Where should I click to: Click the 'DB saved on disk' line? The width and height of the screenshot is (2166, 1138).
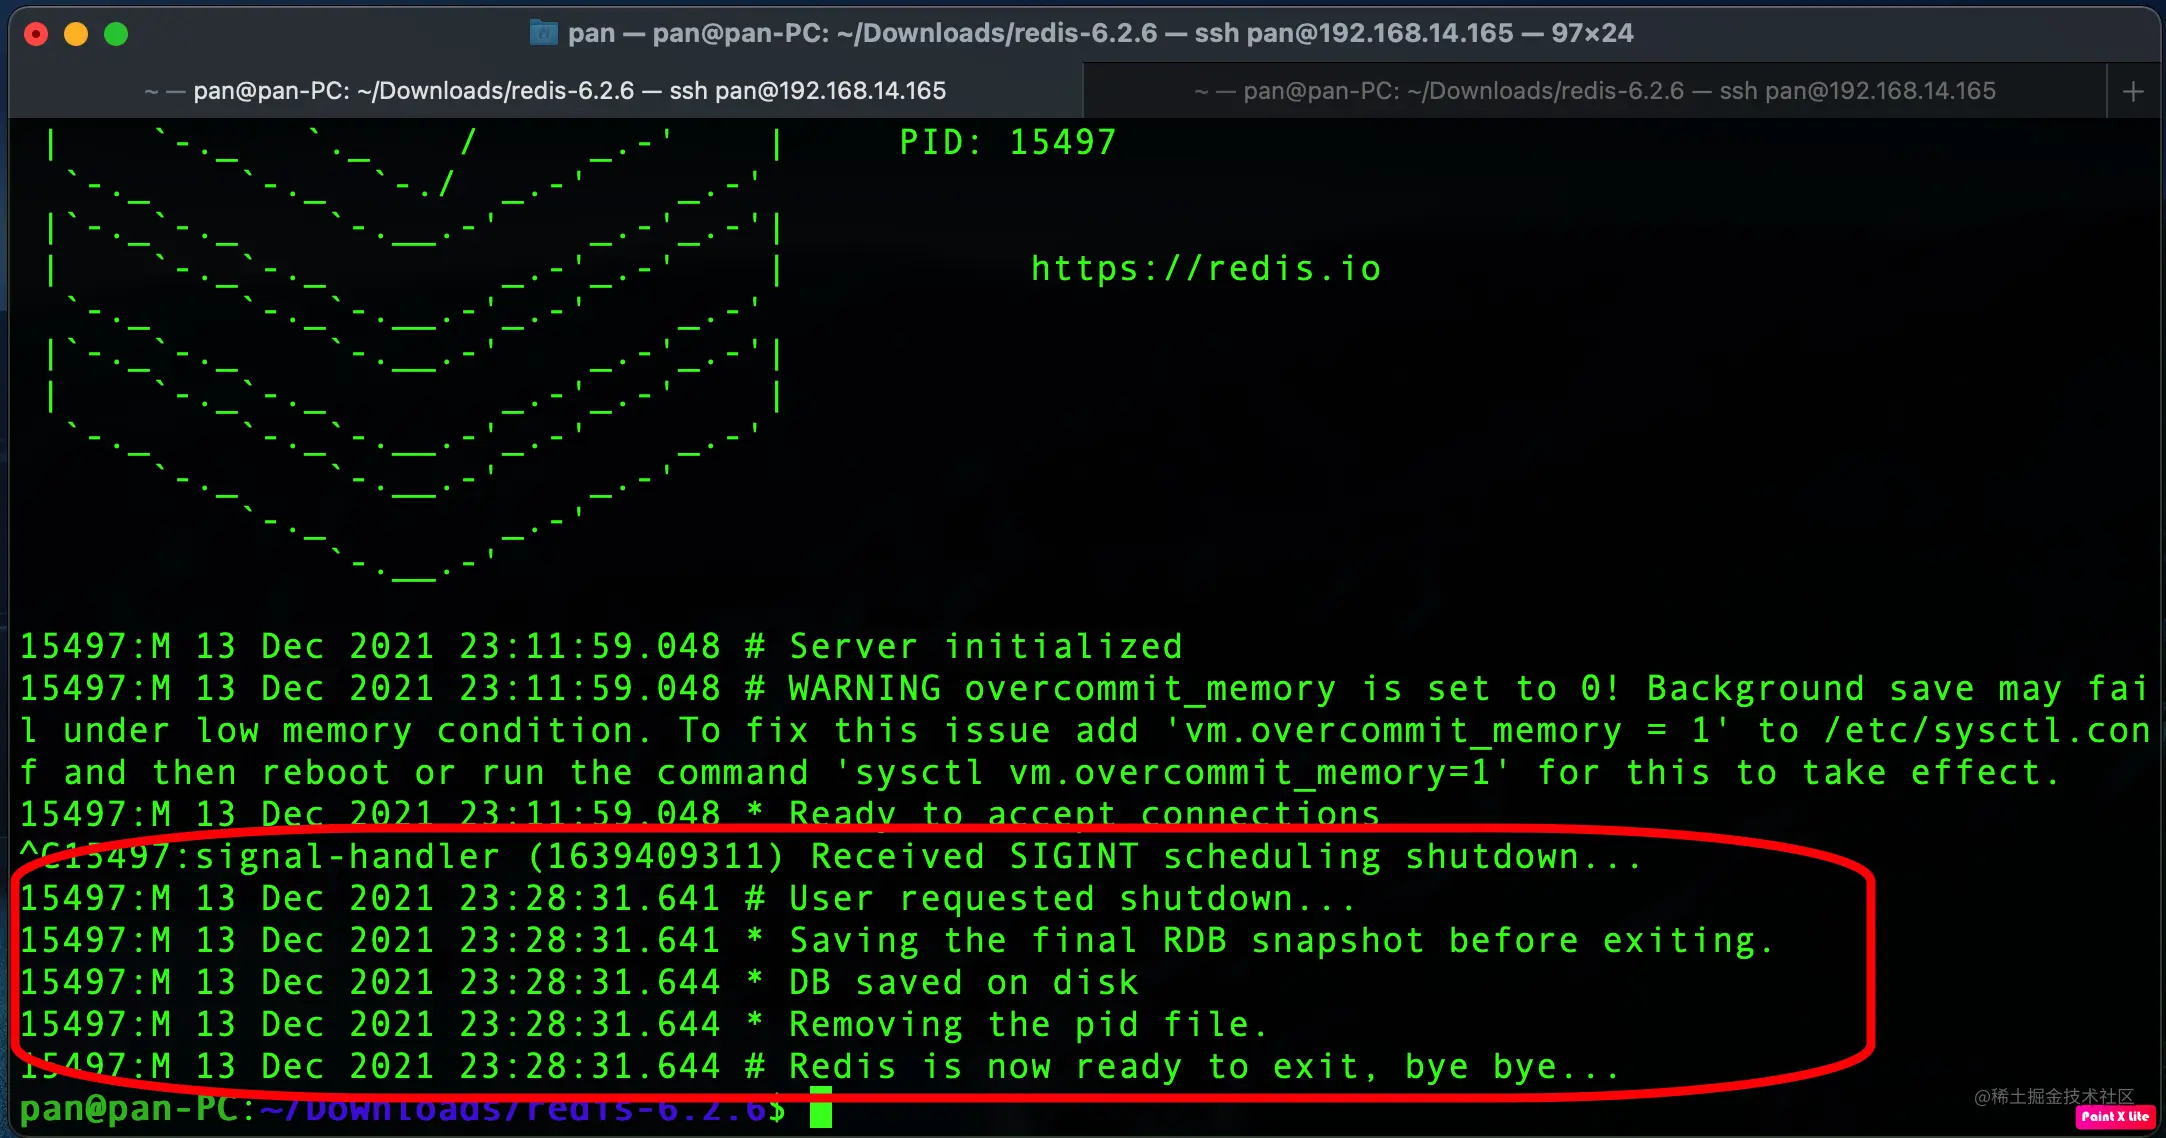(x=579, y=982)
